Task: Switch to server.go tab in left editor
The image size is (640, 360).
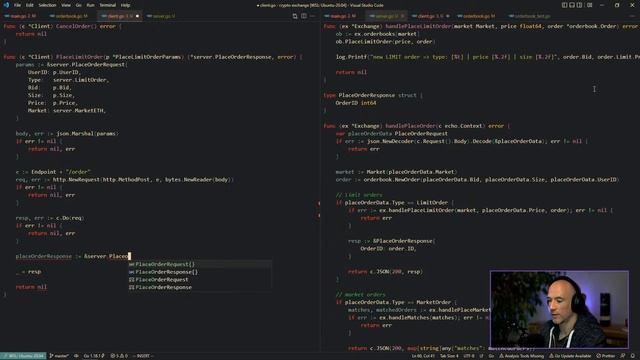Action: [162, 16]
